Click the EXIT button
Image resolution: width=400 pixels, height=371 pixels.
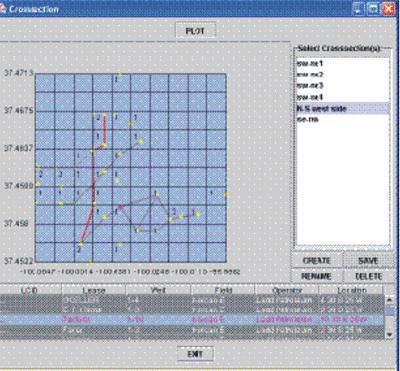pyautogui.click(x=195, y=354)
